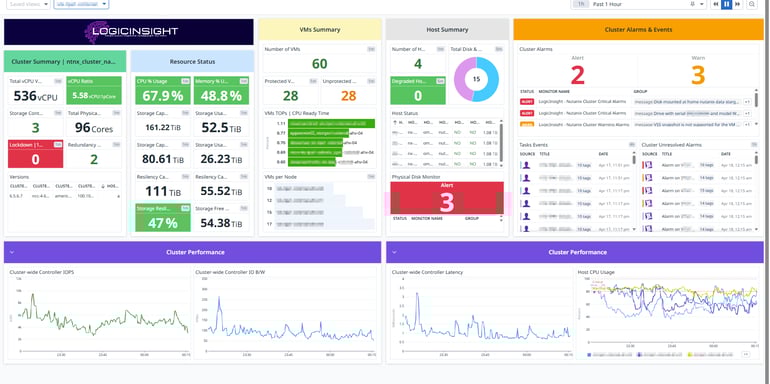This screenshot has width=770, height=384.
Task: Toggle the yellow host legend in Host CPU Usage
Action: click(x=710, y=354)
